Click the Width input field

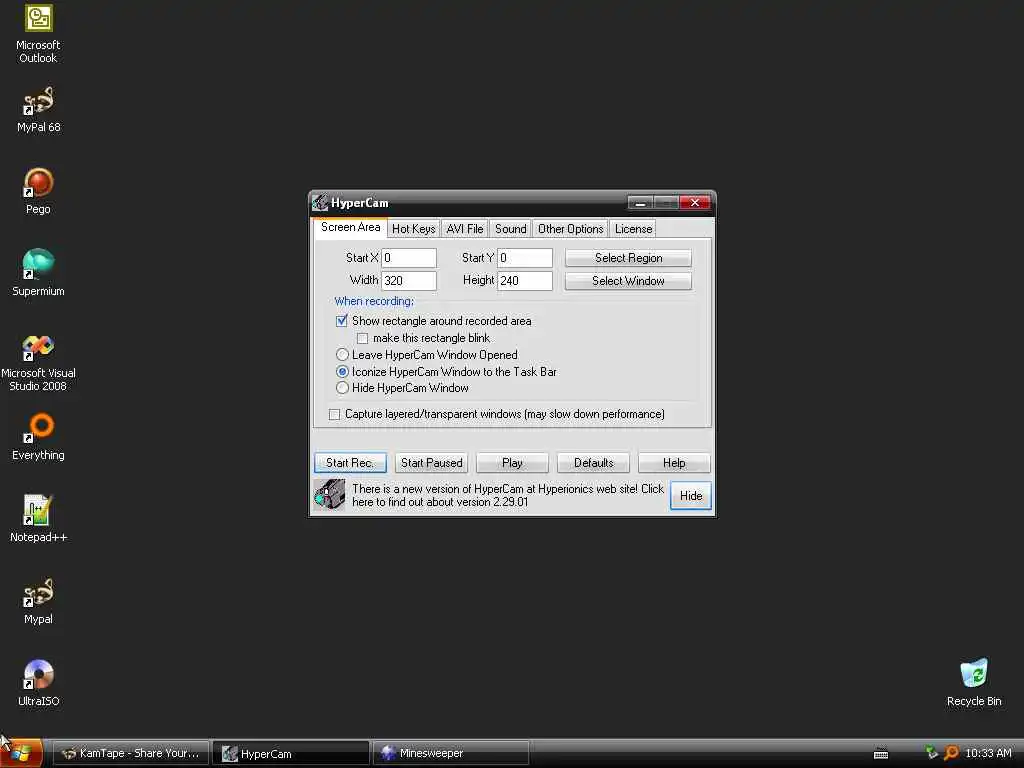pos(409,281)
